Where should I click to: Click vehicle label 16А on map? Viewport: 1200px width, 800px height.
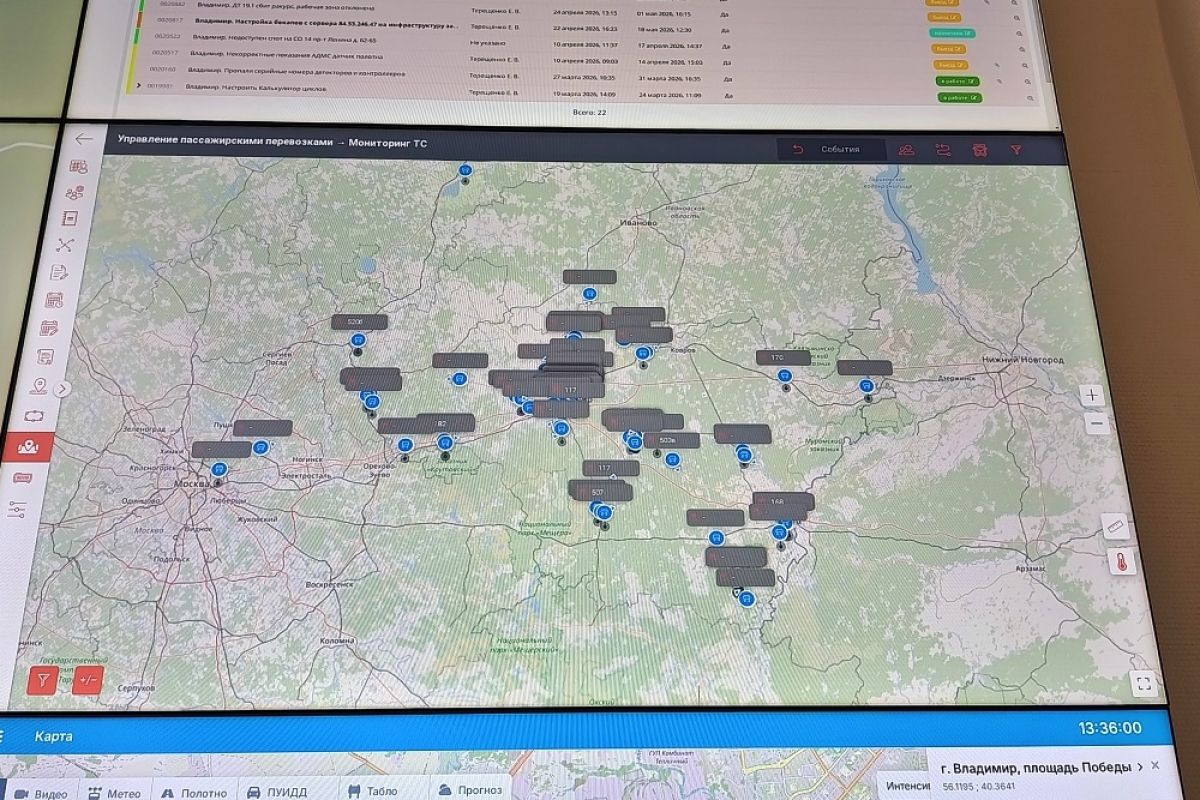785,500
